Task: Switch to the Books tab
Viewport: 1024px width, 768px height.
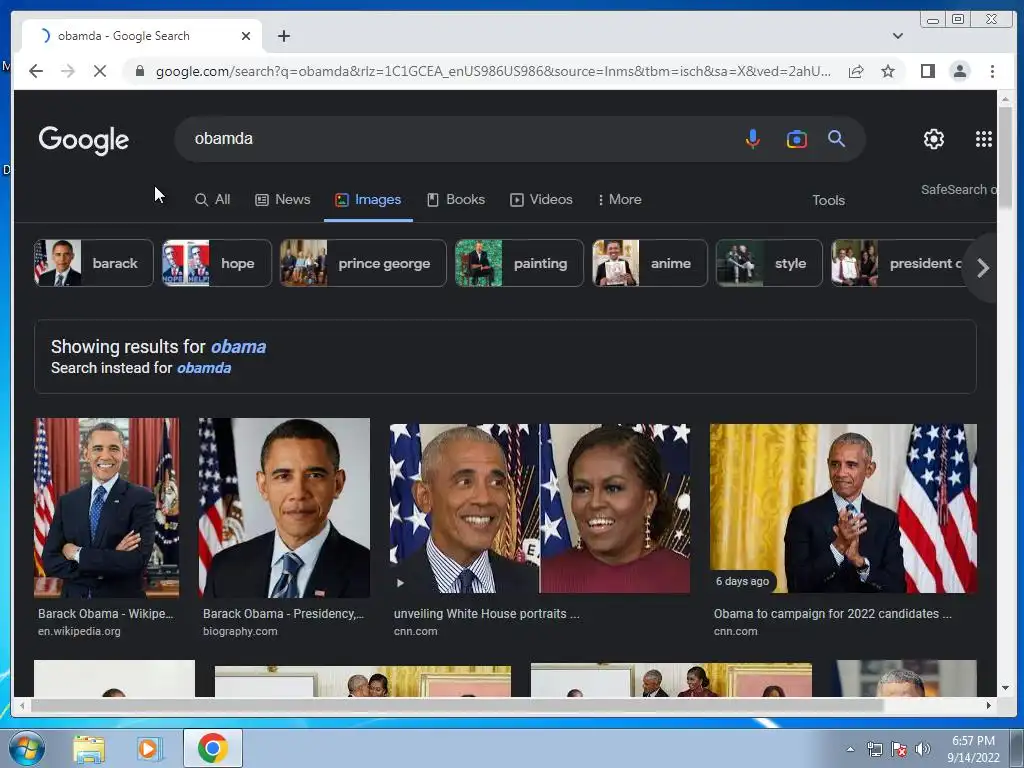Action: (x=456, y=199)
